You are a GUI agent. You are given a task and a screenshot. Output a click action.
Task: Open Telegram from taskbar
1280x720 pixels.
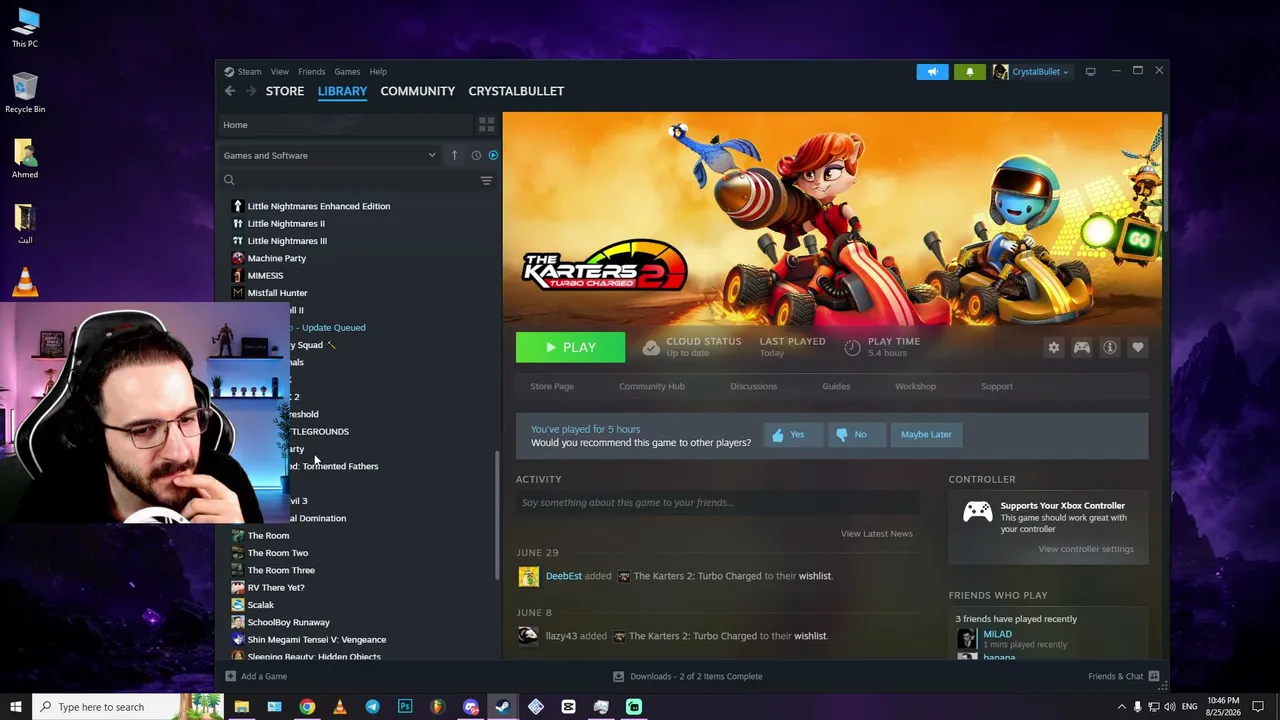(x=372, y=707)
